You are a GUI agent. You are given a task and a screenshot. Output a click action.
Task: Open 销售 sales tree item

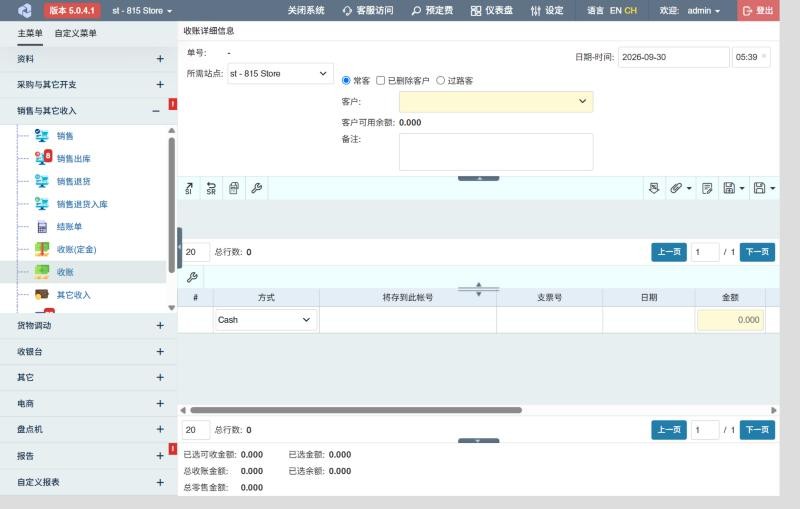coord(65,136)
